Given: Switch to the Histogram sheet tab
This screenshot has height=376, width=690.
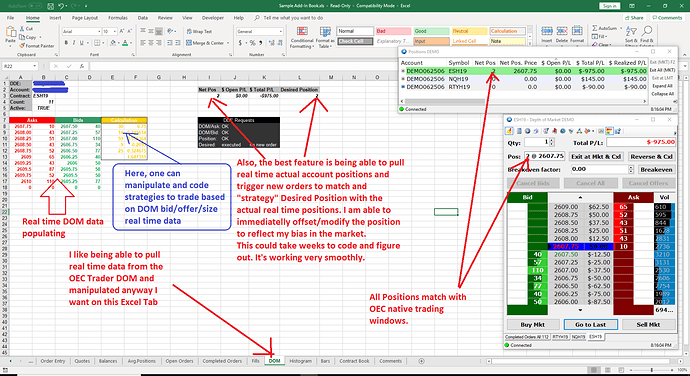Looking at the screenshot, I should [x=301, y=361].
